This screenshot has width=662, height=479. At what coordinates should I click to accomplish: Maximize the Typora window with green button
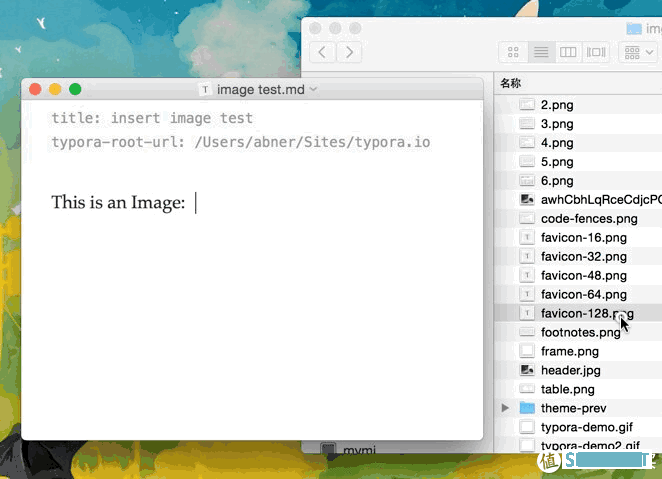(75, 89)
